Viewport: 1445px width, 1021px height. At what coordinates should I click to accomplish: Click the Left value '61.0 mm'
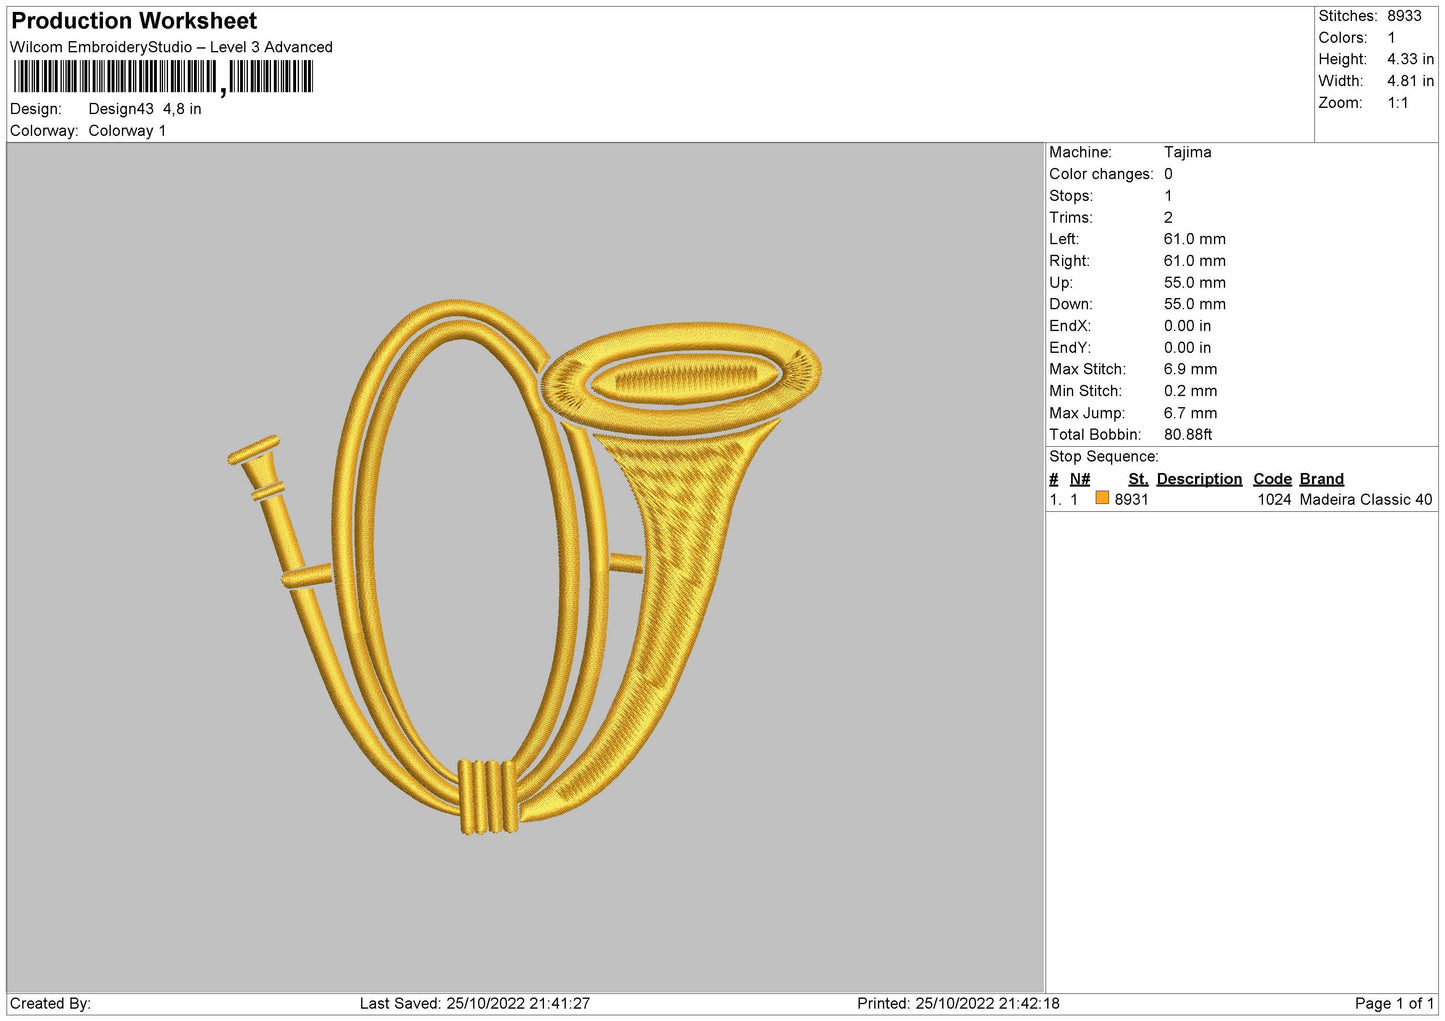point(1194,239)
